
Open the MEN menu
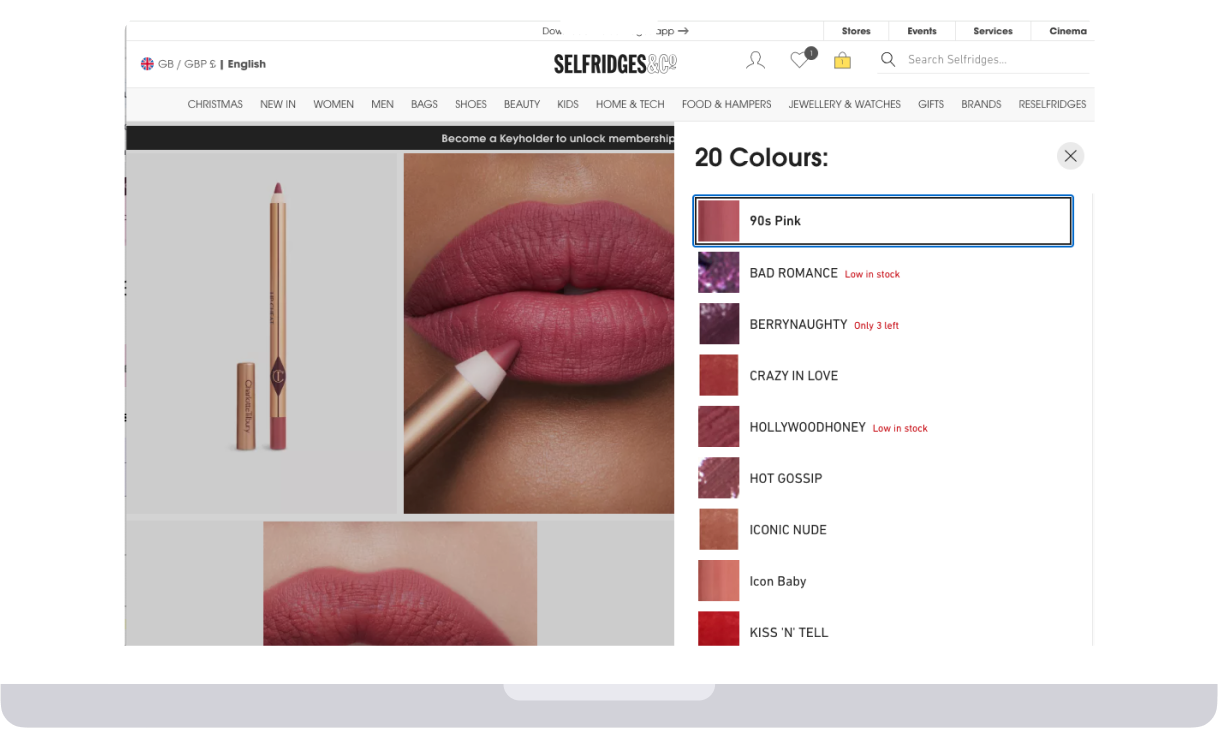(x=382, y=104)
